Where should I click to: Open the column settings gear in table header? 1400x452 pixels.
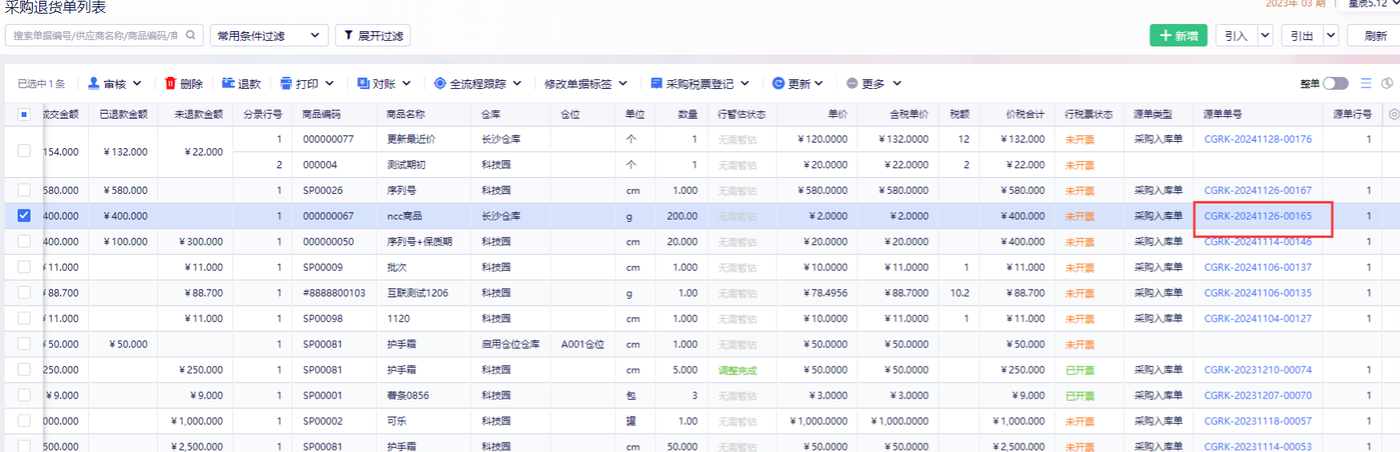pyautogui.click(x=1393, y=114)
